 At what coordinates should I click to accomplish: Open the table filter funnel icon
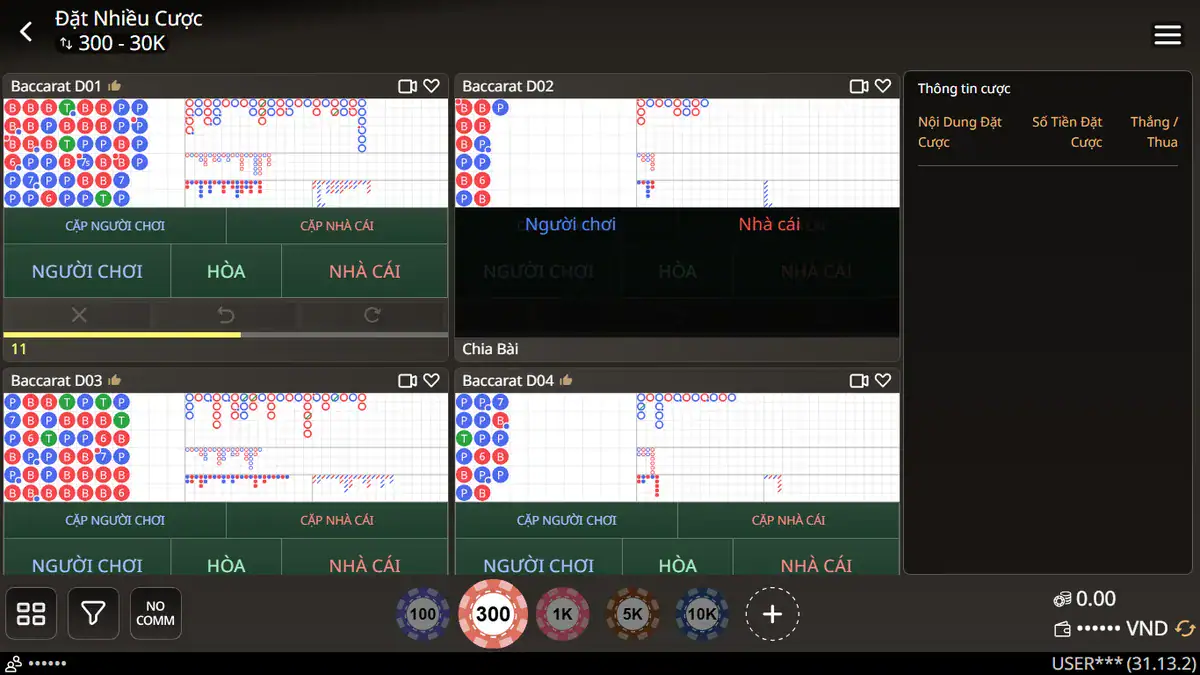pyautogui.click(x=94, y=613)
